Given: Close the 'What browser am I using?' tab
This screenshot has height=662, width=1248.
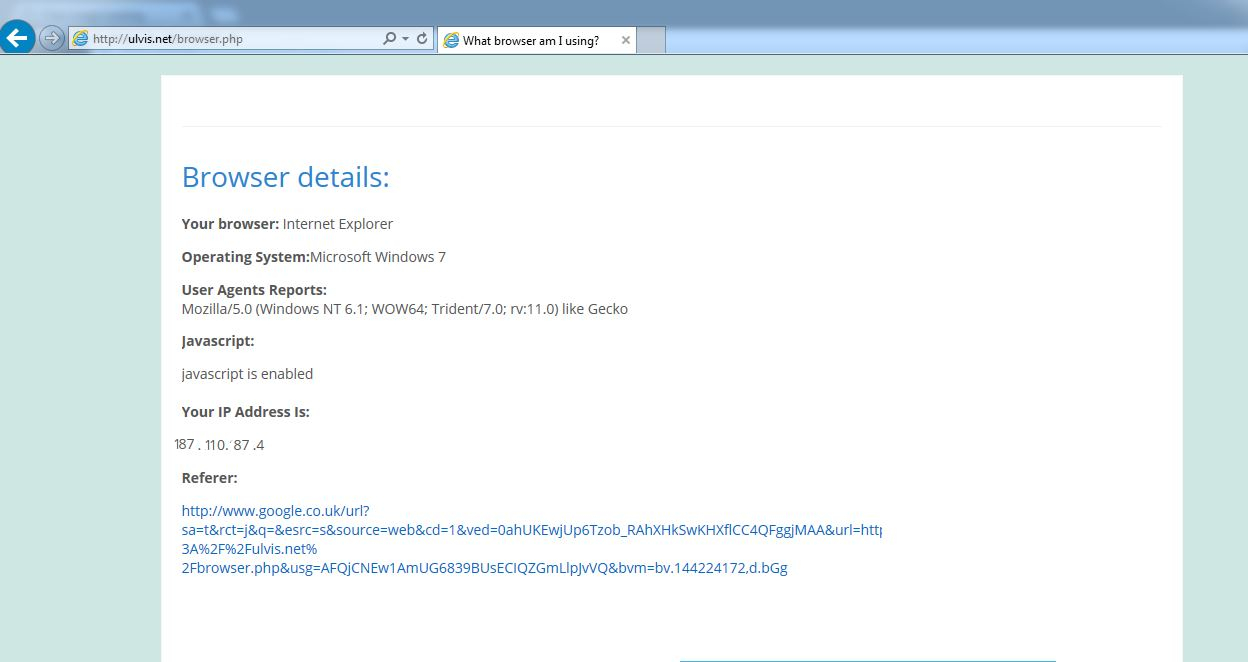Looking at the screenshot, I should [626, 41].
